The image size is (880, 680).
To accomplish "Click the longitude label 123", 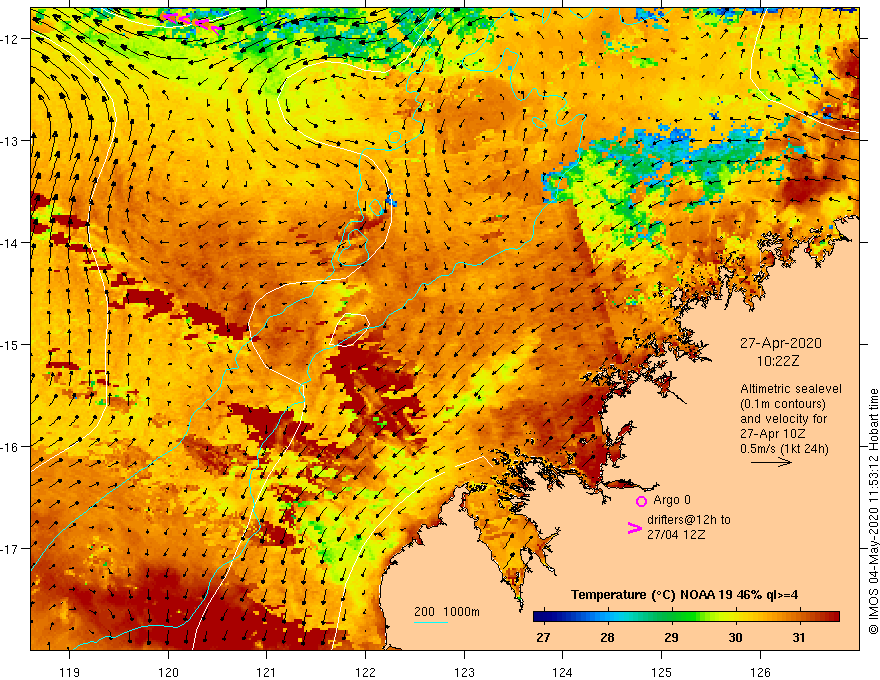I will (464, 672).
